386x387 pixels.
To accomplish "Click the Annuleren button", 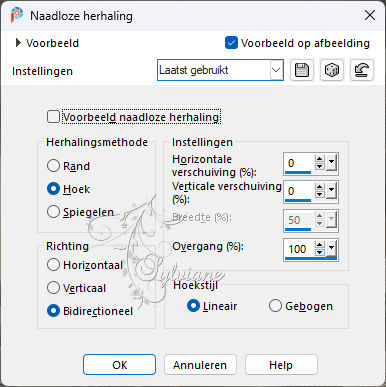I will [200, 365].
